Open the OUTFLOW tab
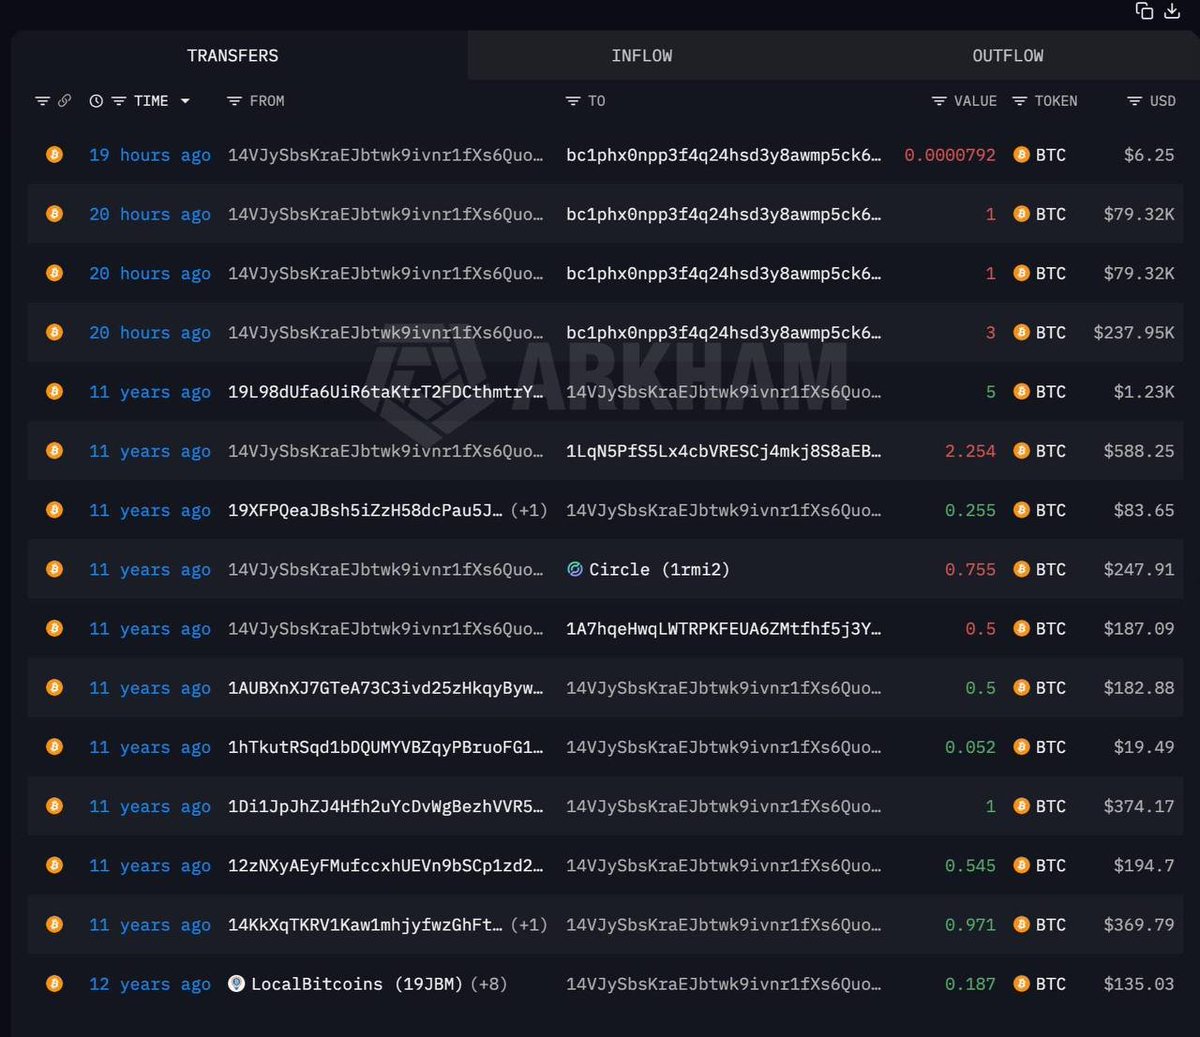This screenshot has height=1037, width=1200. [x=1008, y=56]
